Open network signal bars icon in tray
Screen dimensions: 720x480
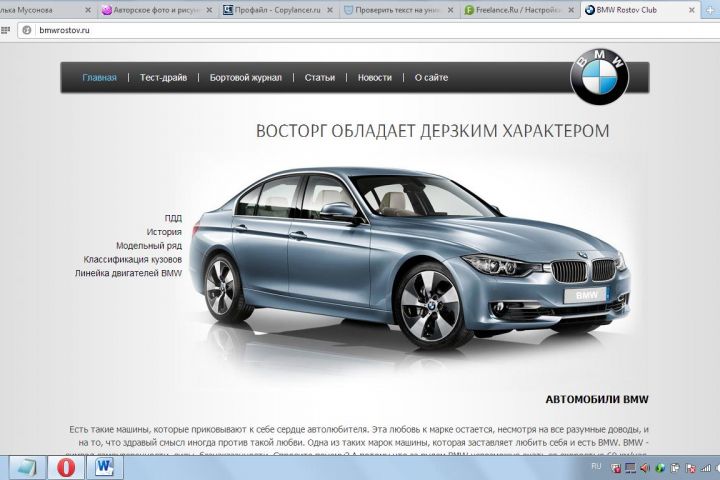[x=705, y=468]
